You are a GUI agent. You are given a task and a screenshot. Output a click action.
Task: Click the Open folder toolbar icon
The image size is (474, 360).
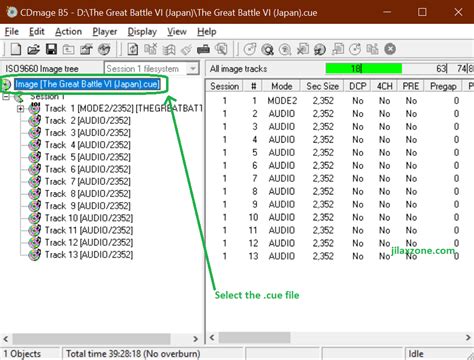(33, 49)
